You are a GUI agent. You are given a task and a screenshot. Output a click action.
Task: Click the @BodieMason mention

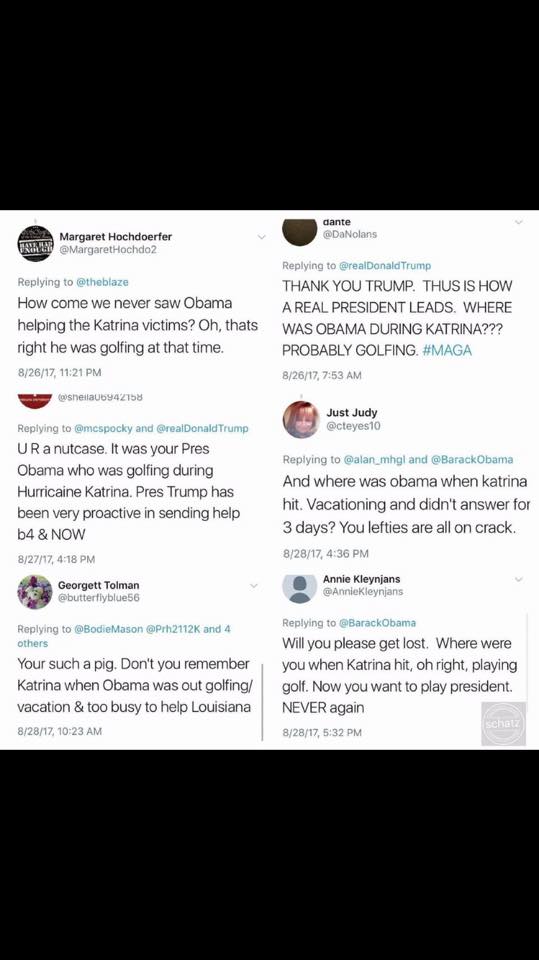[109, 629]
